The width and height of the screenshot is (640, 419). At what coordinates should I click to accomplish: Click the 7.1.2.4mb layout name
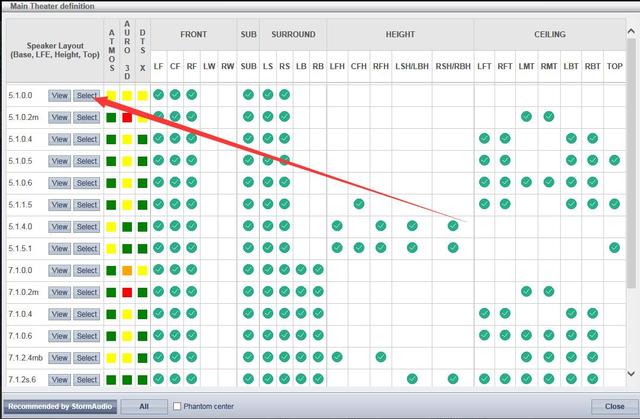click(25, 358)
